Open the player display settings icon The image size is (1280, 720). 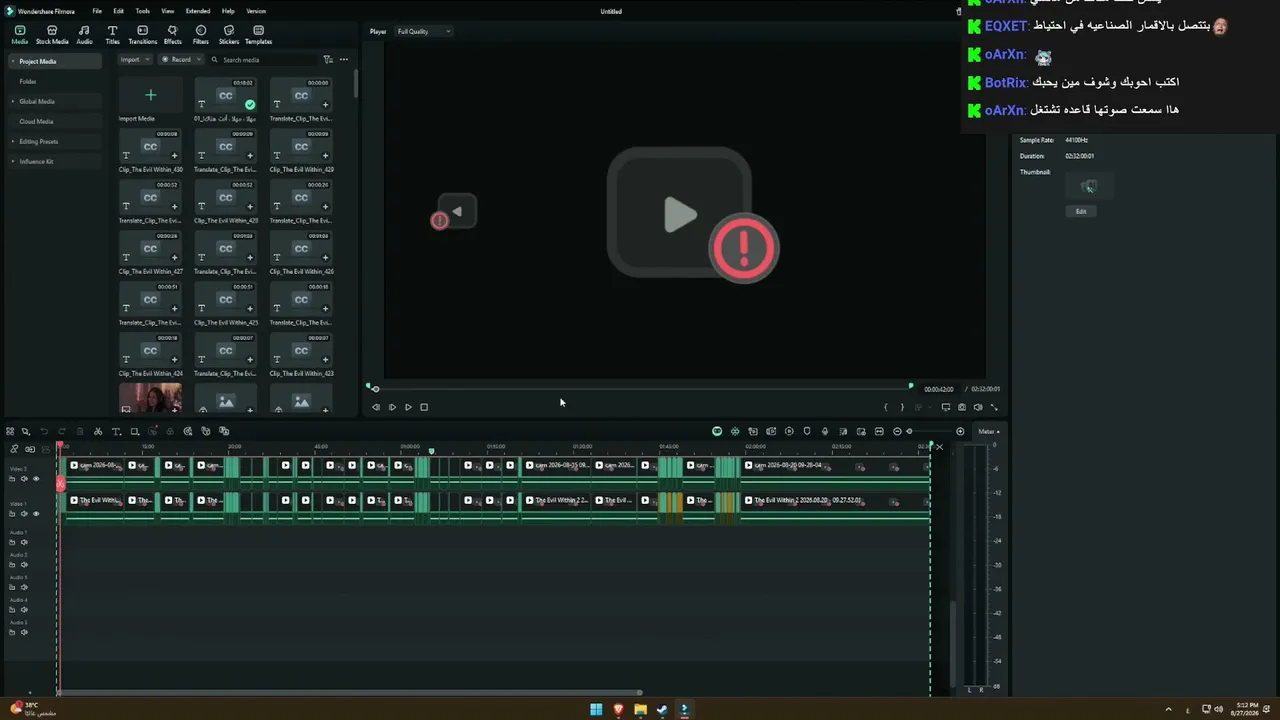point(946,407)
